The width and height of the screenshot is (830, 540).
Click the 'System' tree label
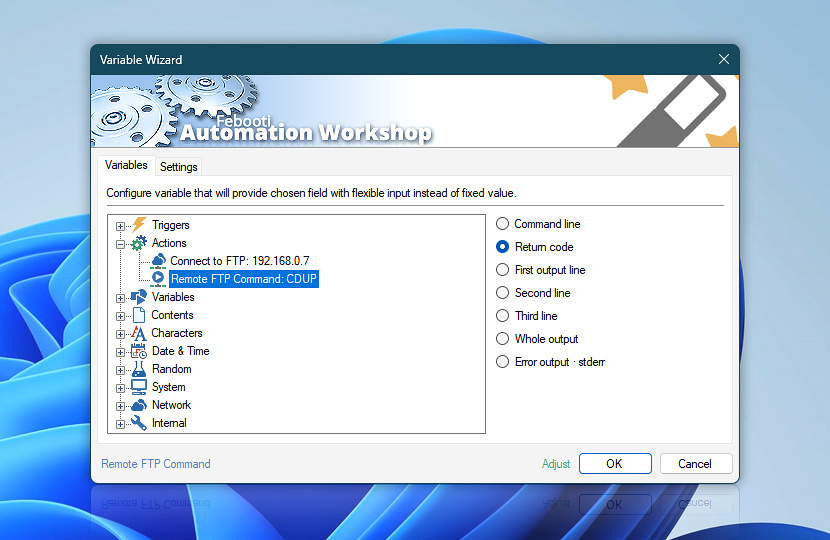pyautogui.click(x=168, y=387)
